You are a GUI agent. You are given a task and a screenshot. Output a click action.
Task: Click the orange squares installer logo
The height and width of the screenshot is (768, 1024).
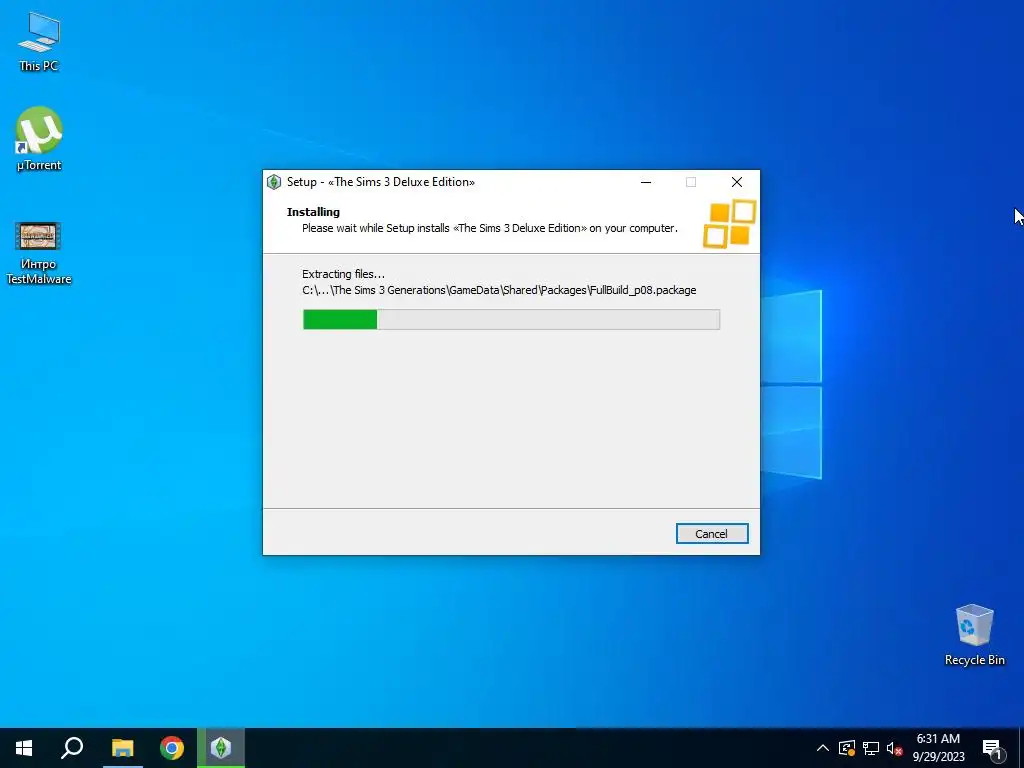[x=729, y=224]
